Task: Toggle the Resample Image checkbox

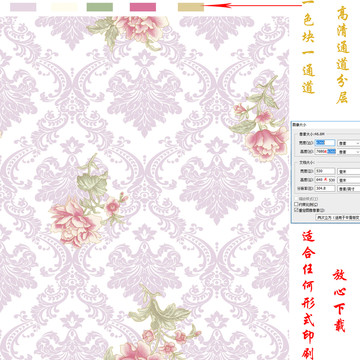Action: (296, 210)
